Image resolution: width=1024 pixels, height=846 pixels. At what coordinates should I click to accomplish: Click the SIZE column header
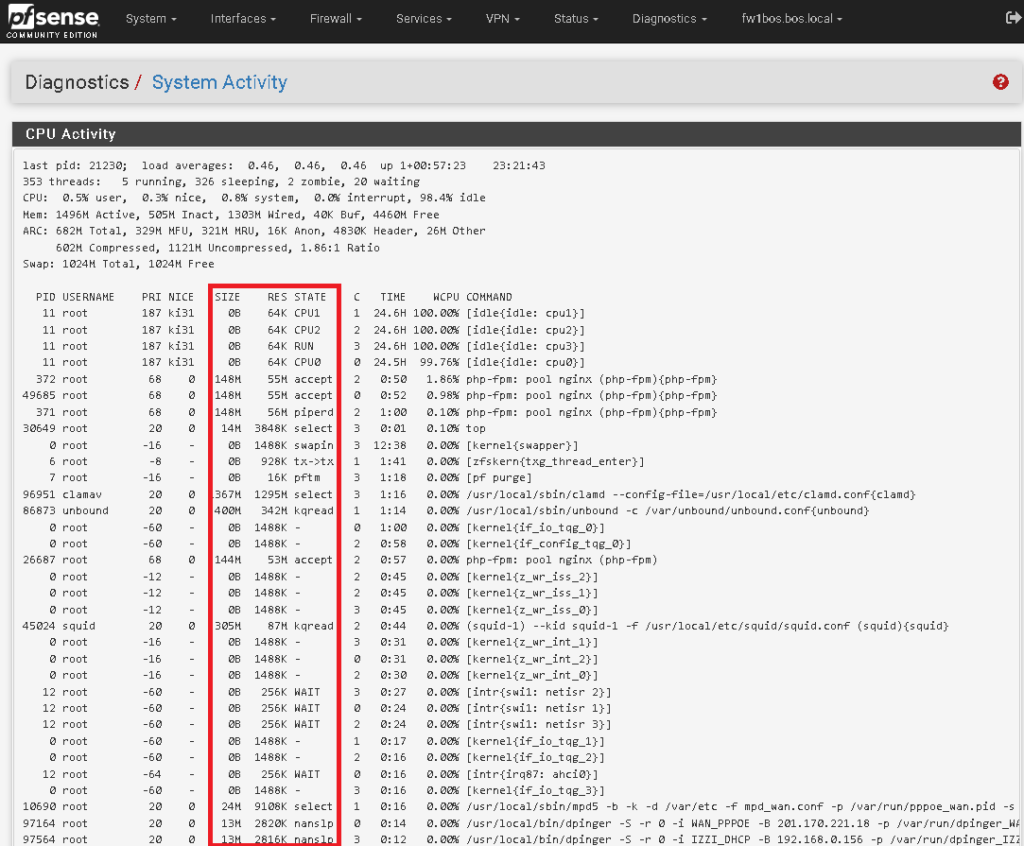[227, 297]
